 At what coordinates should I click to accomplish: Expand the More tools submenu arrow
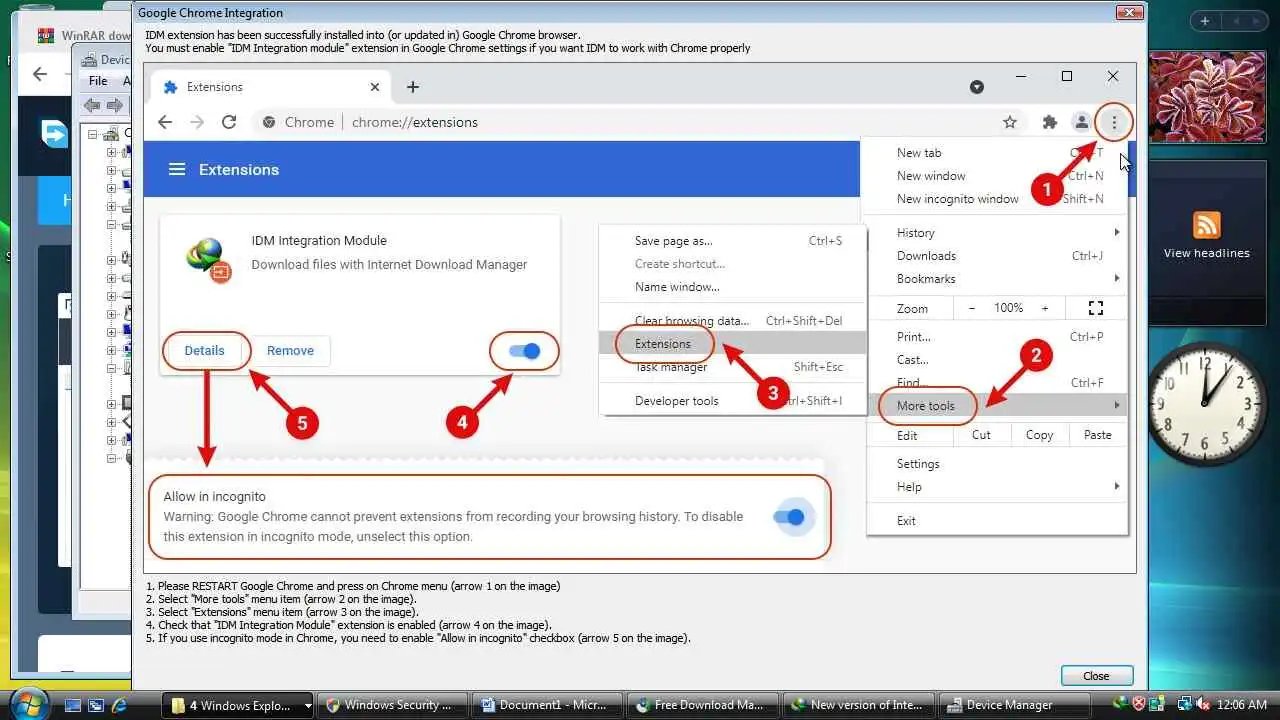point(1117,406)
